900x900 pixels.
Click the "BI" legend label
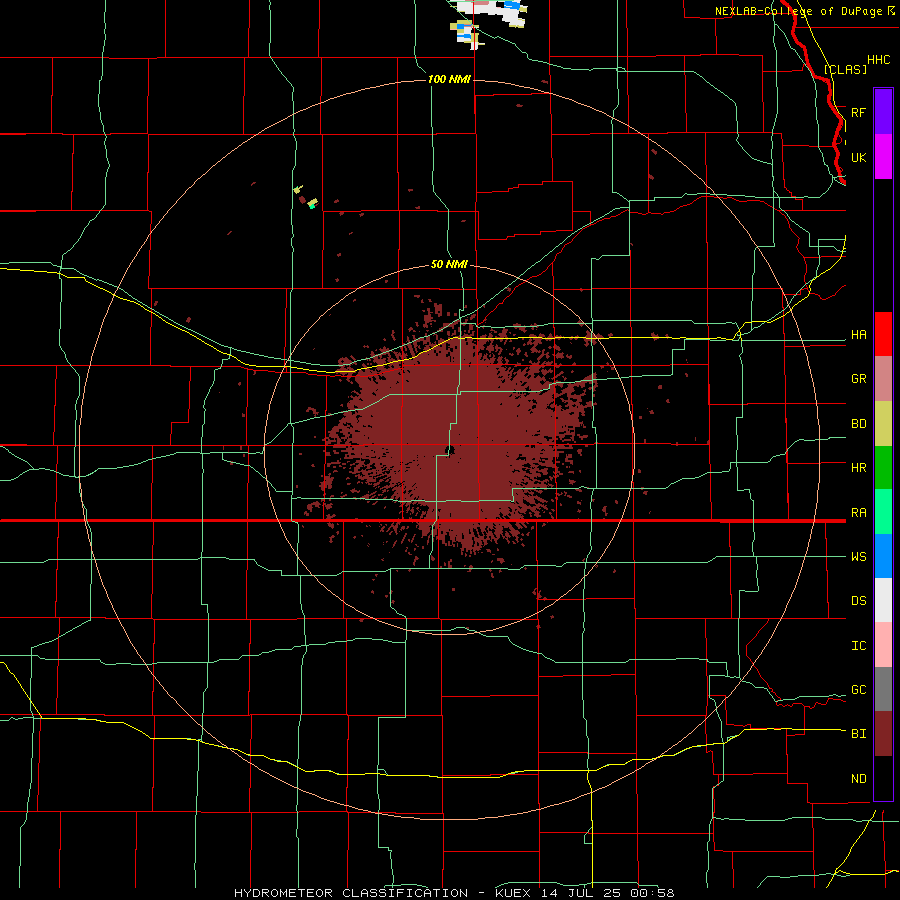pos(858,734)
